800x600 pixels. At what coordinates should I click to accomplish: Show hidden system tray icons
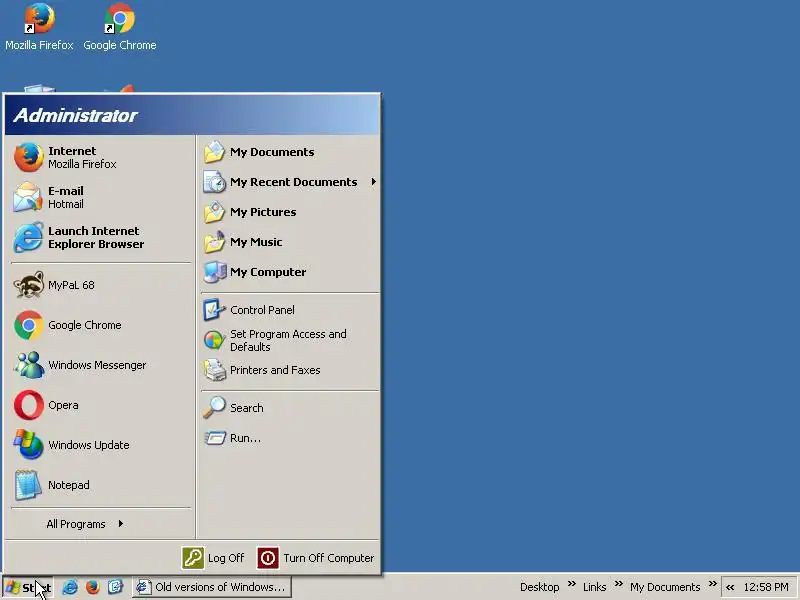coord(730,587)
